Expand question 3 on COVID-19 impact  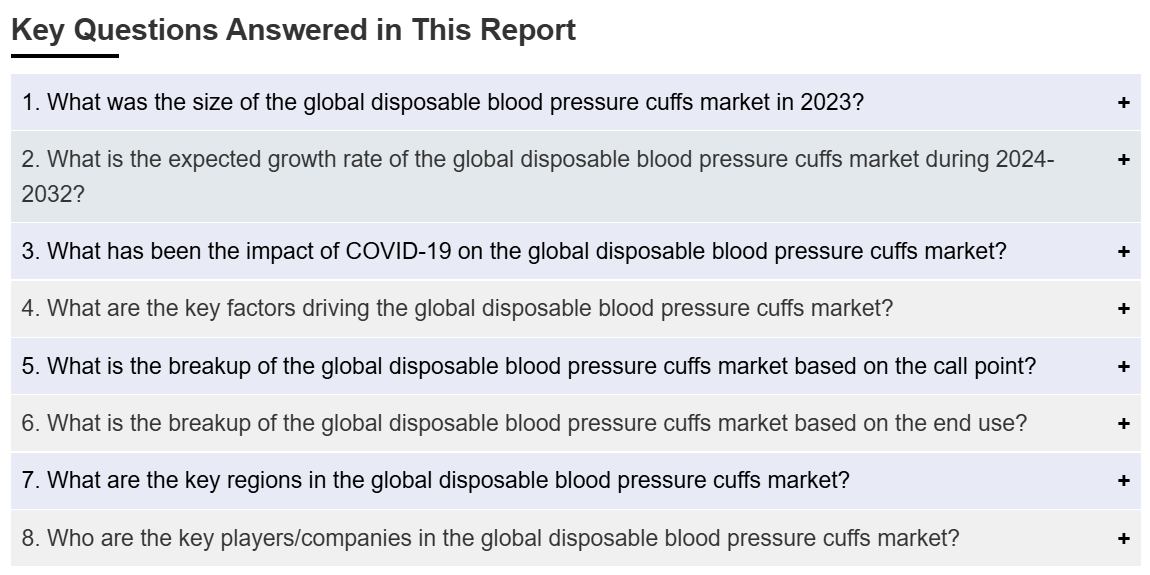click(x=514, y=251)
